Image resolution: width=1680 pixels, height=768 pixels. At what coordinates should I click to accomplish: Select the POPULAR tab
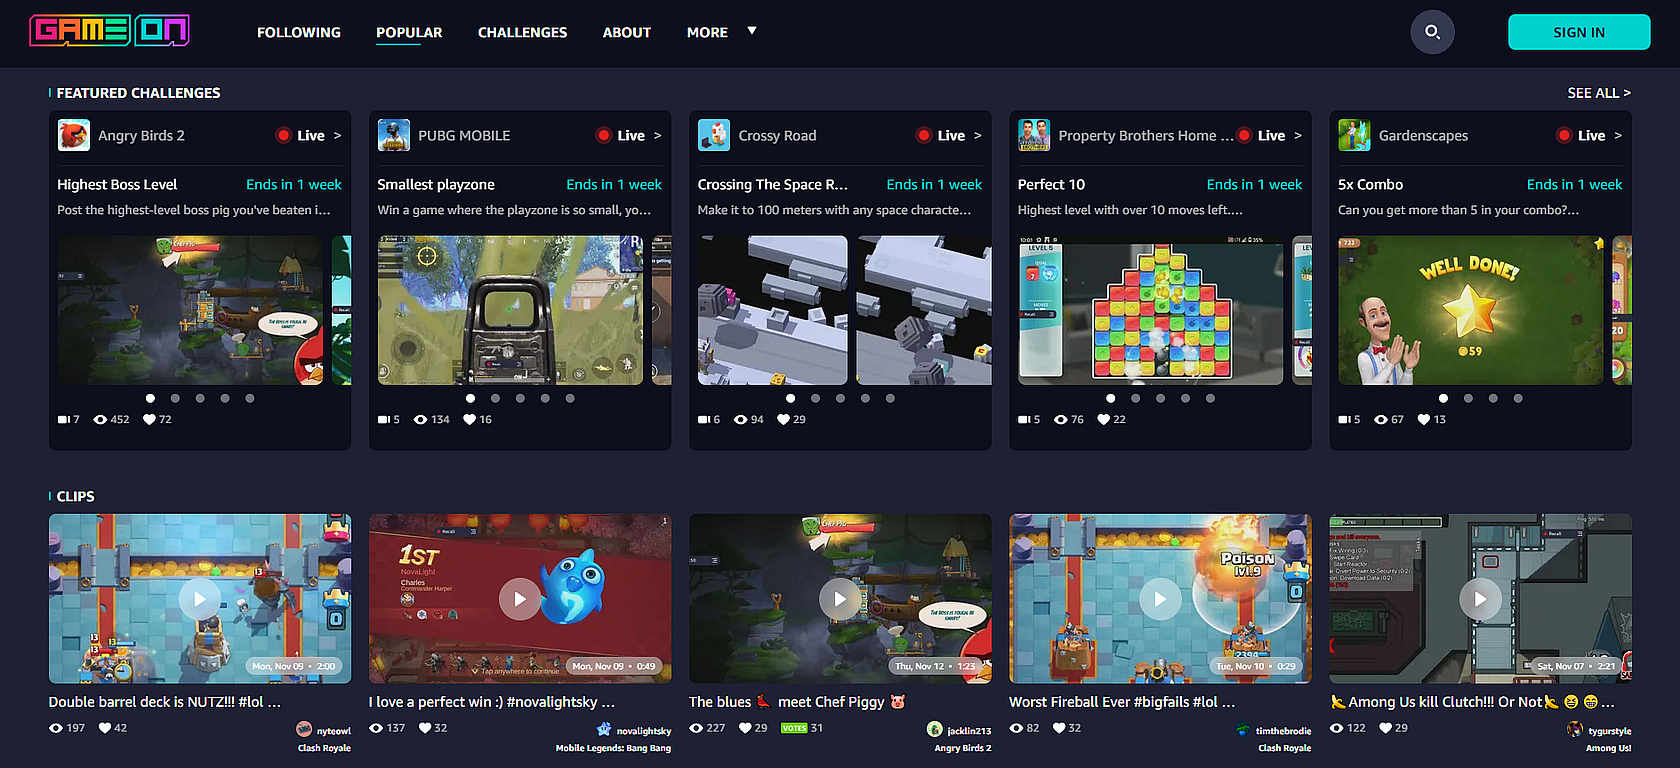[409, 32]
